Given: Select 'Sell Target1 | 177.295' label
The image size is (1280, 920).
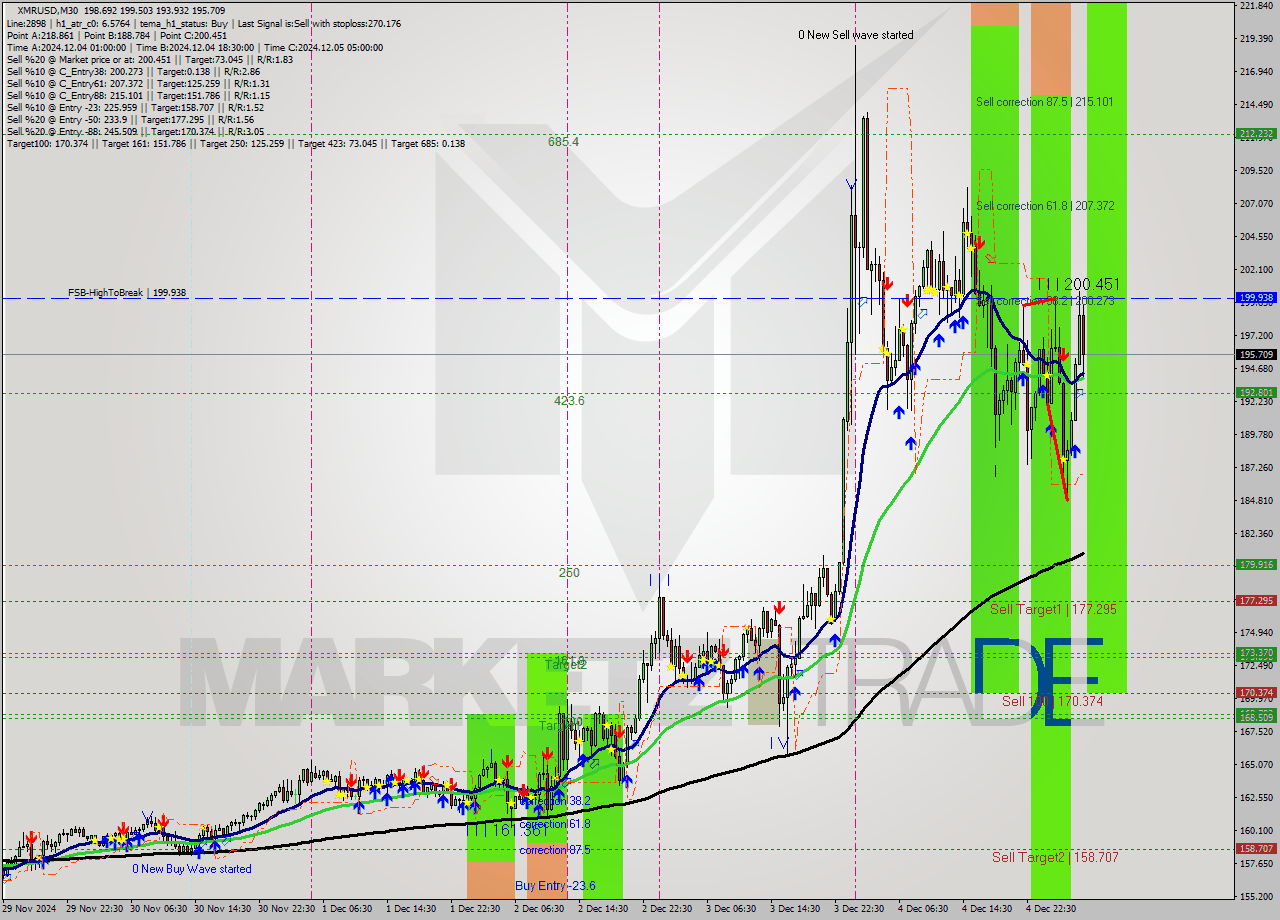Looking at the screenshot, I should point(1053,609).
